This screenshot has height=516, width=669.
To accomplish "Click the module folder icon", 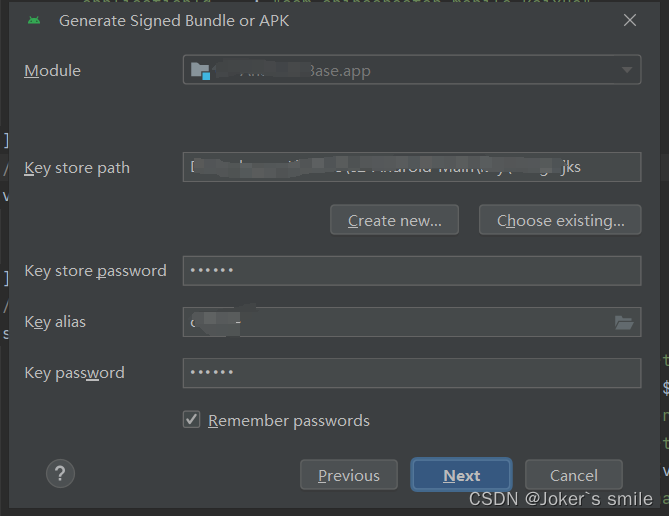I will click(x=200, y=70).
